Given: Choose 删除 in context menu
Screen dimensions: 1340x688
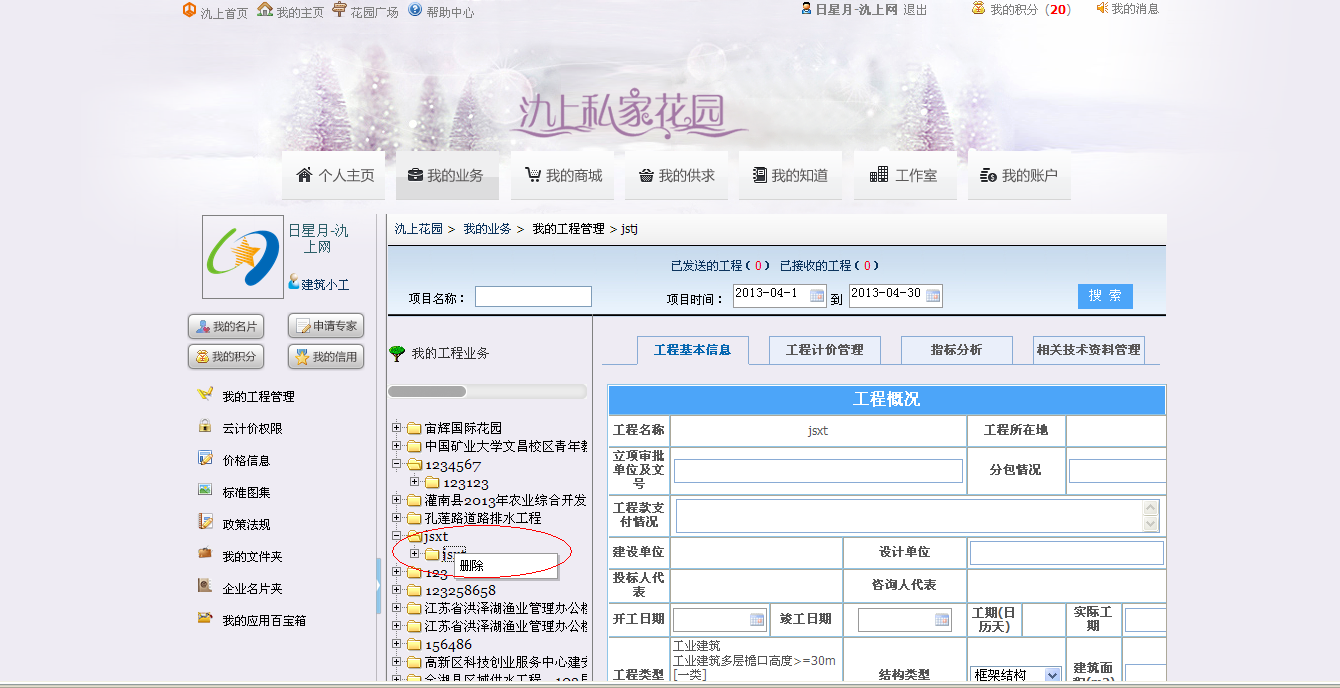Looking at the screenshot, I should pyautogui.click(x=506, y=566).
